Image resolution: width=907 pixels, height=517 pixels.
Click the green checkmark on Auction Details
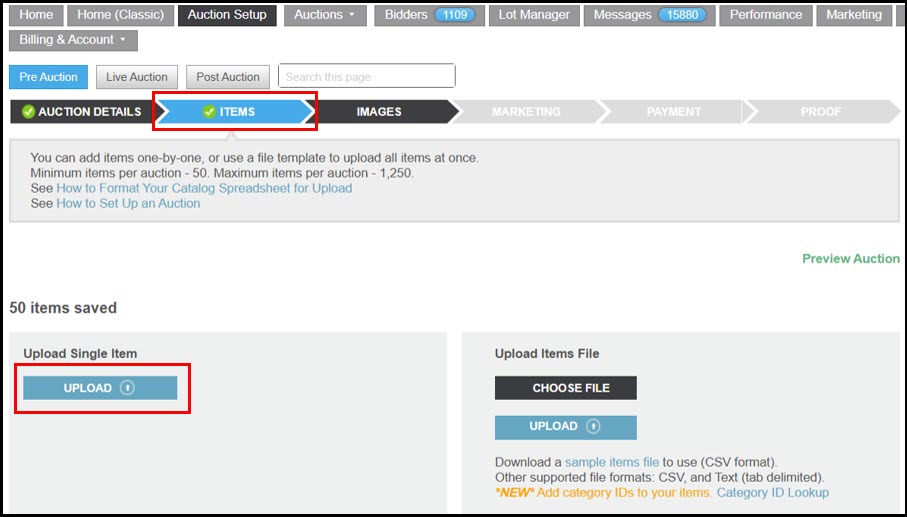pos(28,112)
